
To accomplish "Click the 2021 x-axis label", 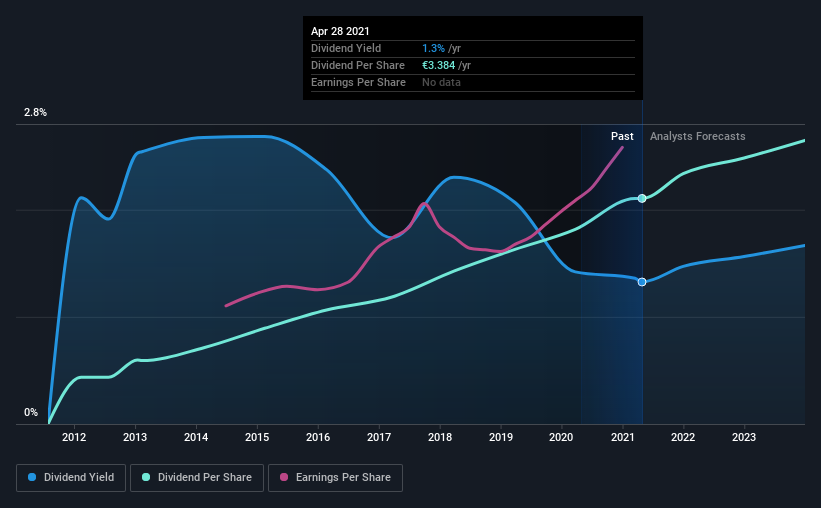I will click(x=623, y=437).
